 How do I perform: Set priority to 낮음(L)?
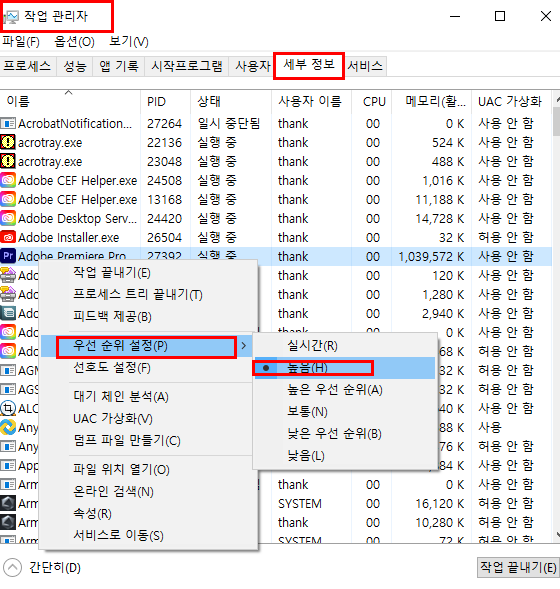pos(345,456)
